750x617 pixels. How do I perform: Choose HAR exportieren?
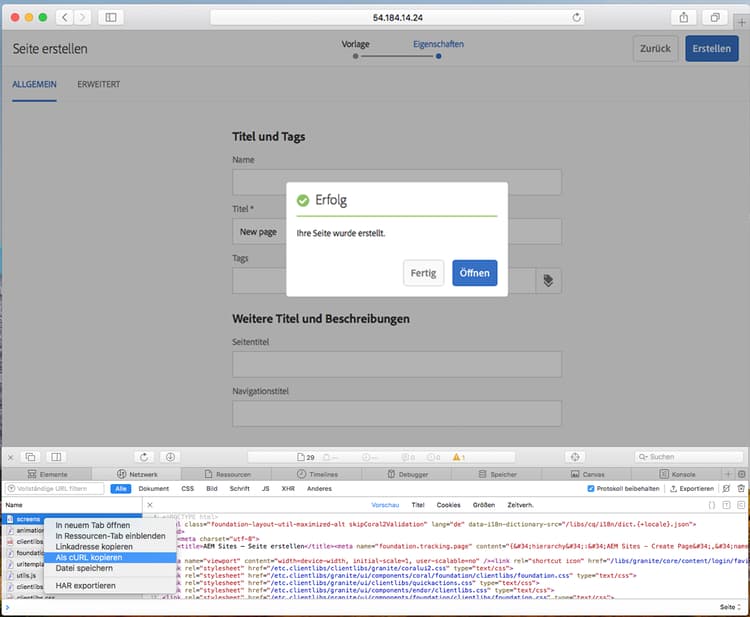[x=110, y=586]
